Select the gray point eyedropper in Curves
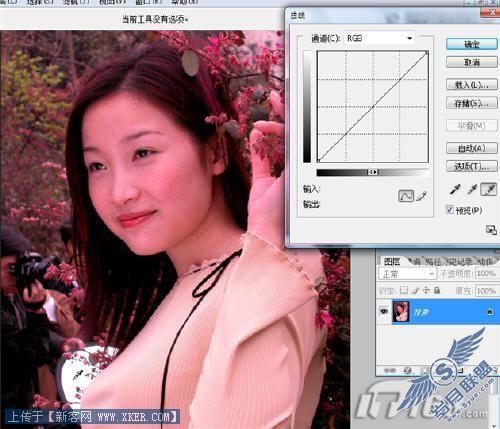The width and height of the screenshot is (500, 429). click(x=472, y=190)
